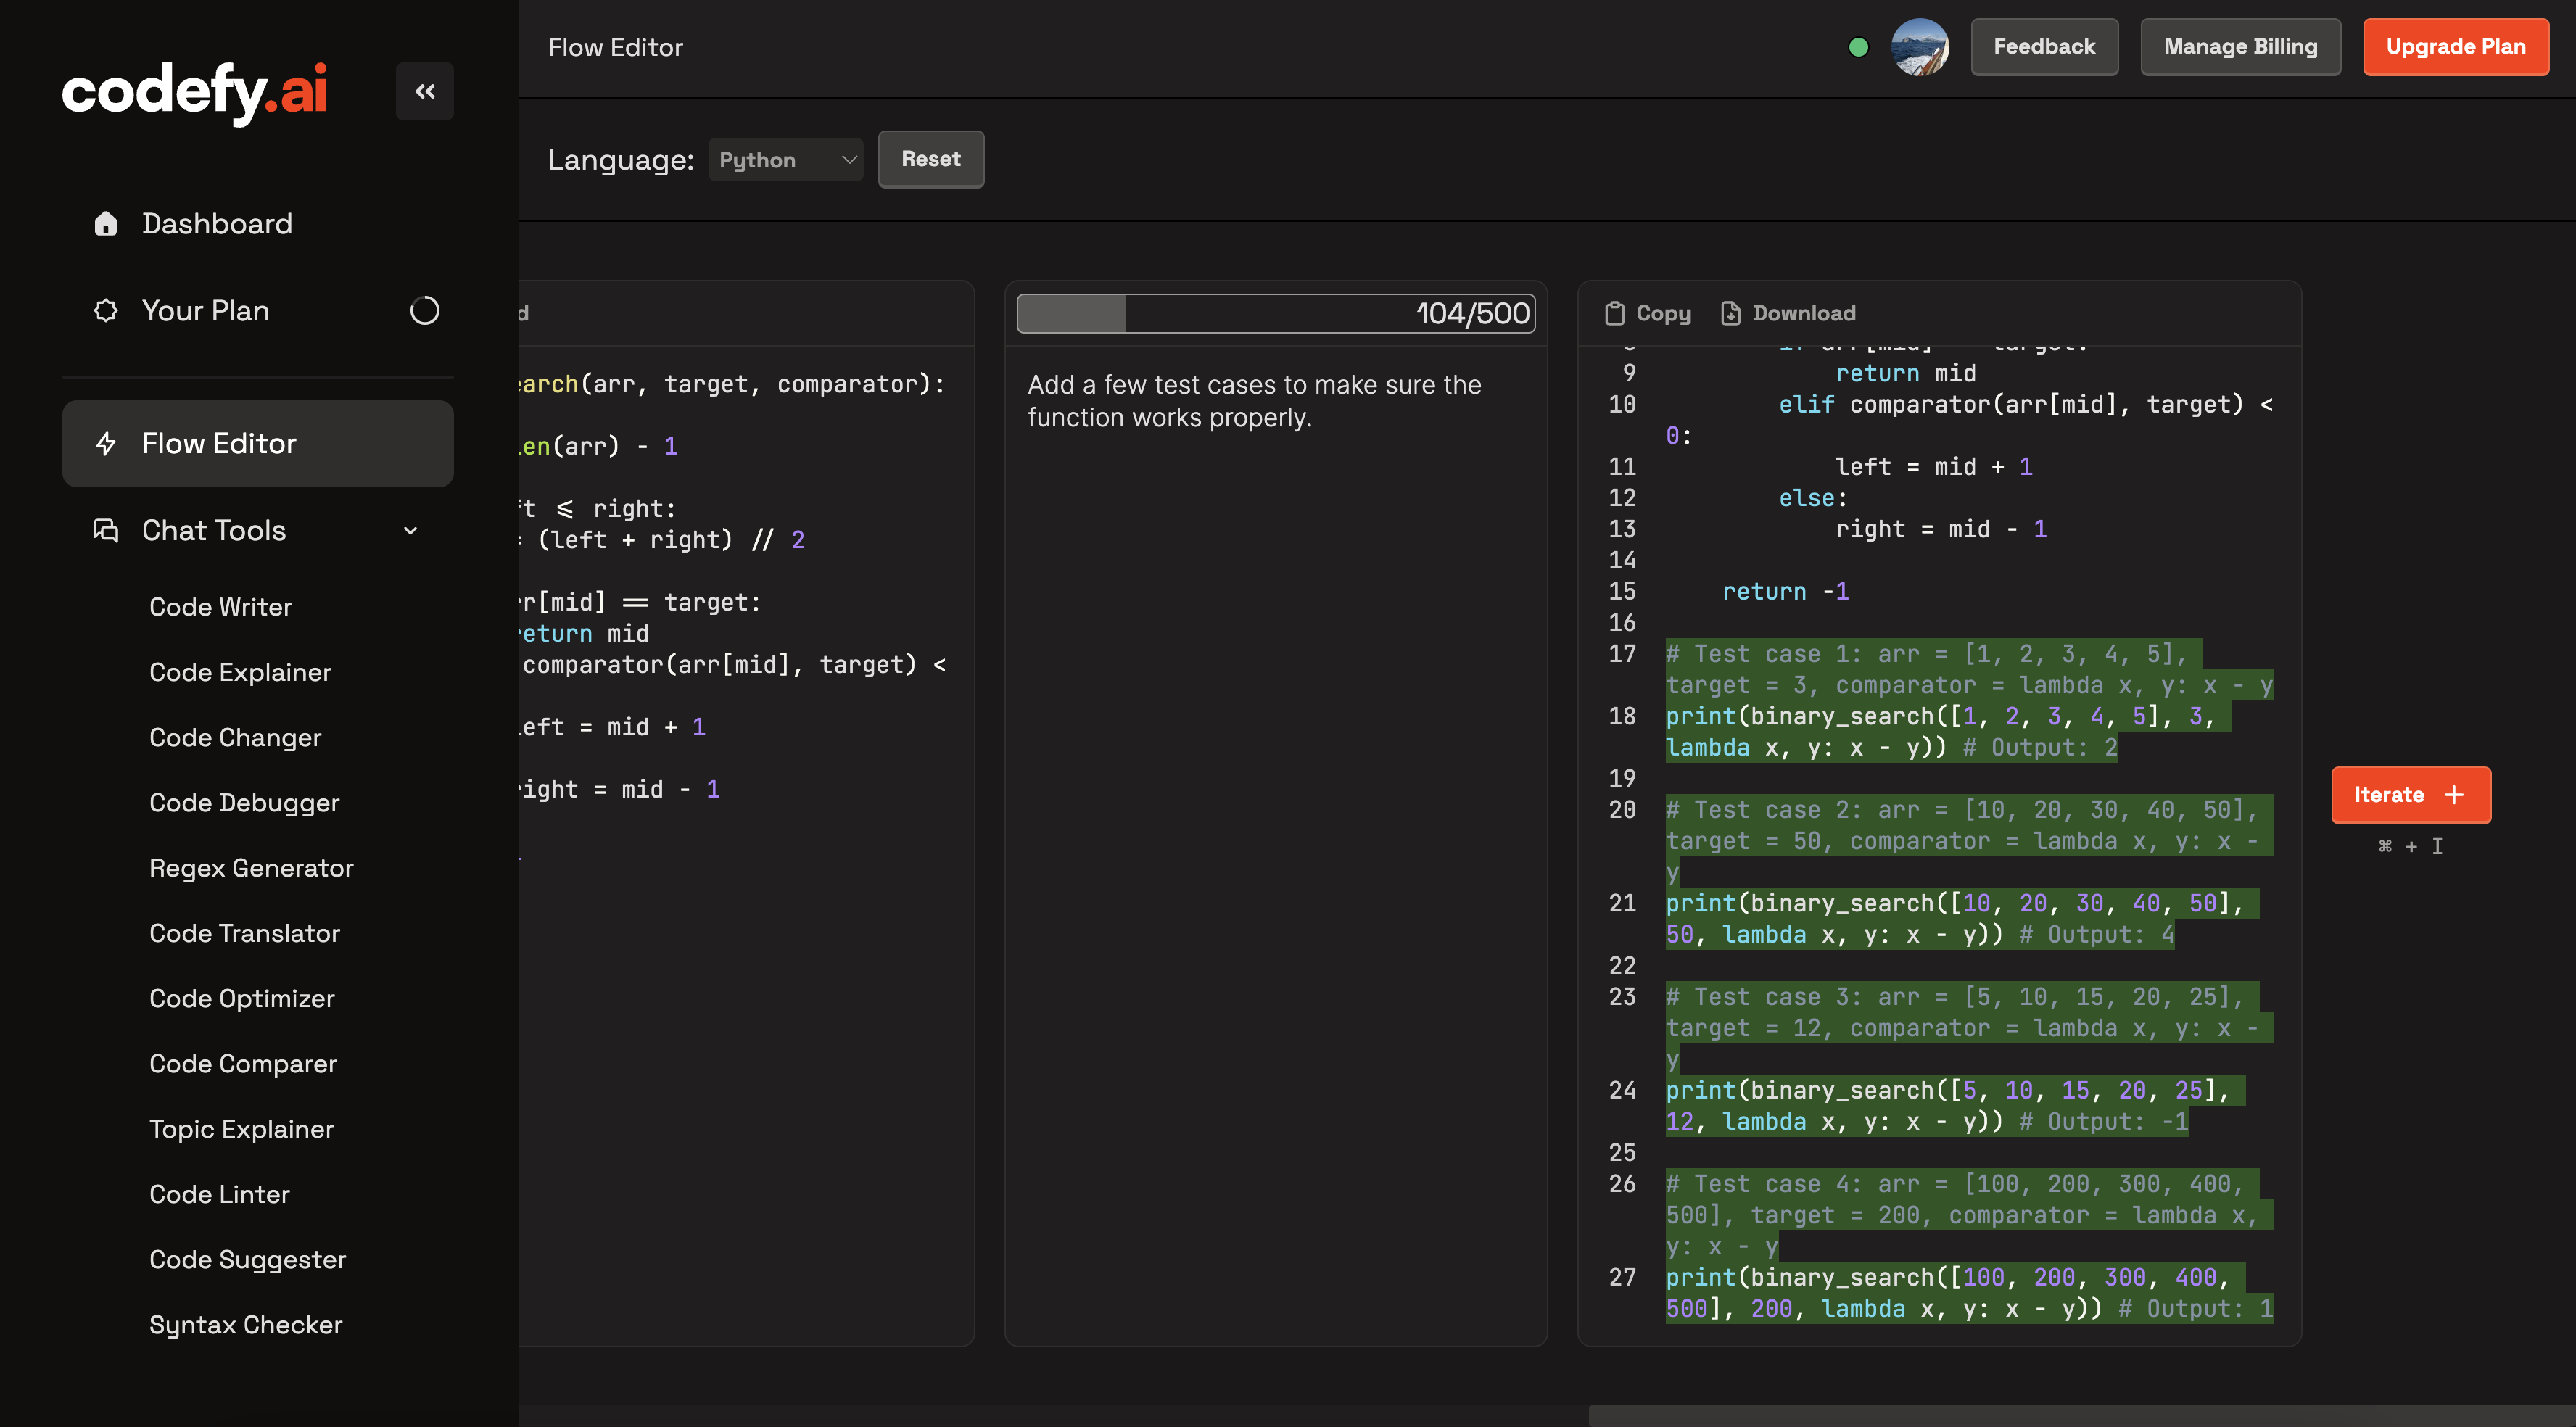Click the Chat Tools speech bubbles icon

click(x=105, y=530)
